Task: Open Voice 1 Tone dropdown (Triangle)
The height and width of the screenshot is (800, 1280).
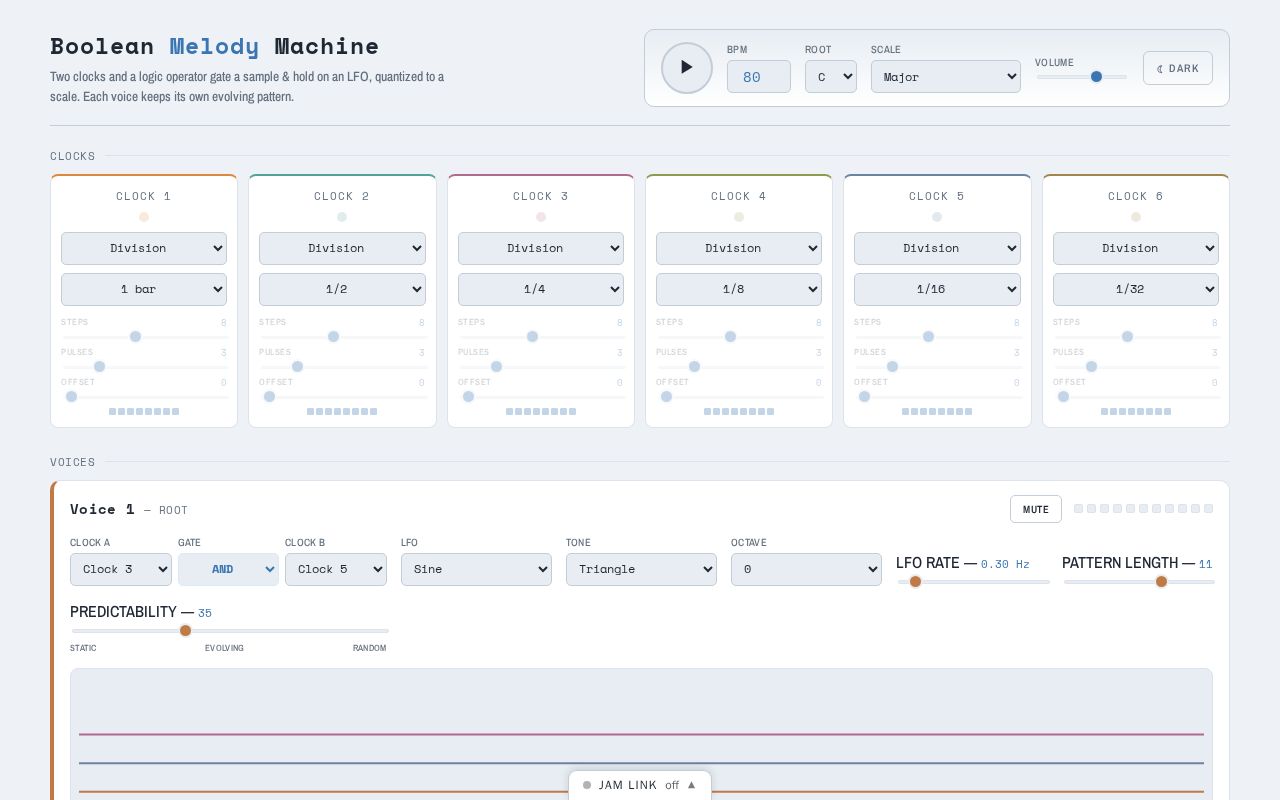Action: [641, 569]
